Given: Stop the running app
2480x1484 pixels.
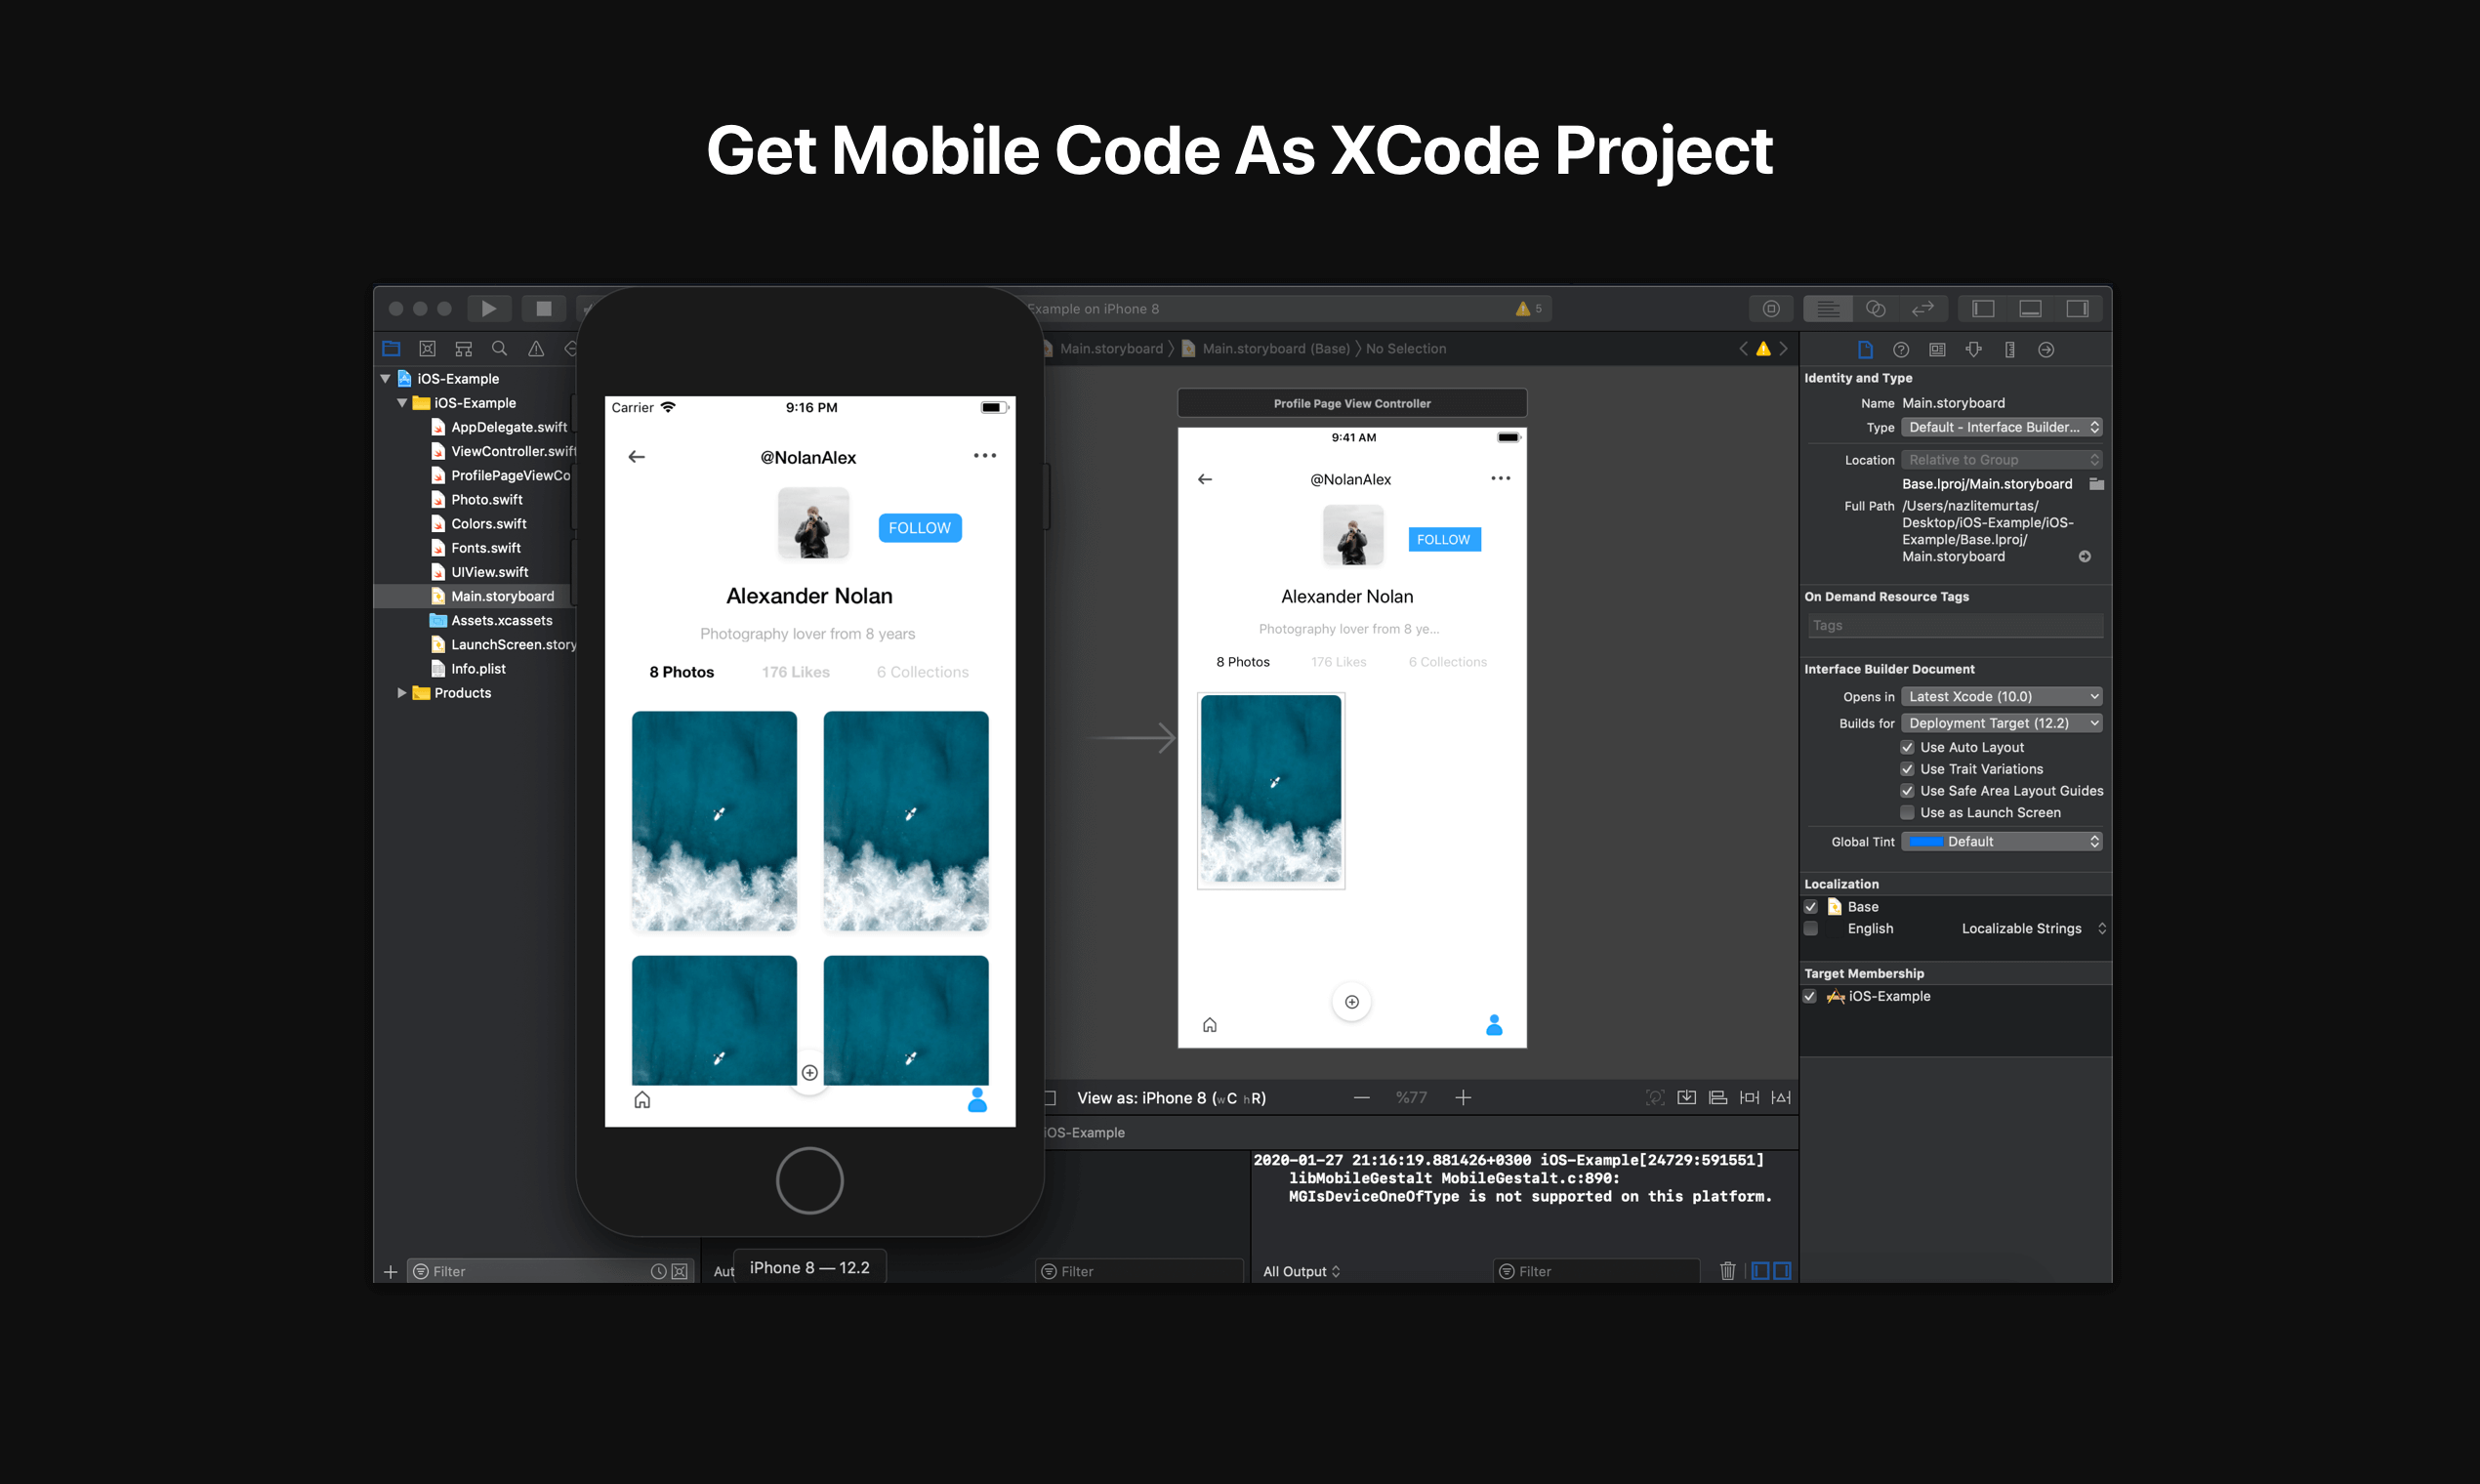Looking at the screenshot, I should (x=543, y=309).
